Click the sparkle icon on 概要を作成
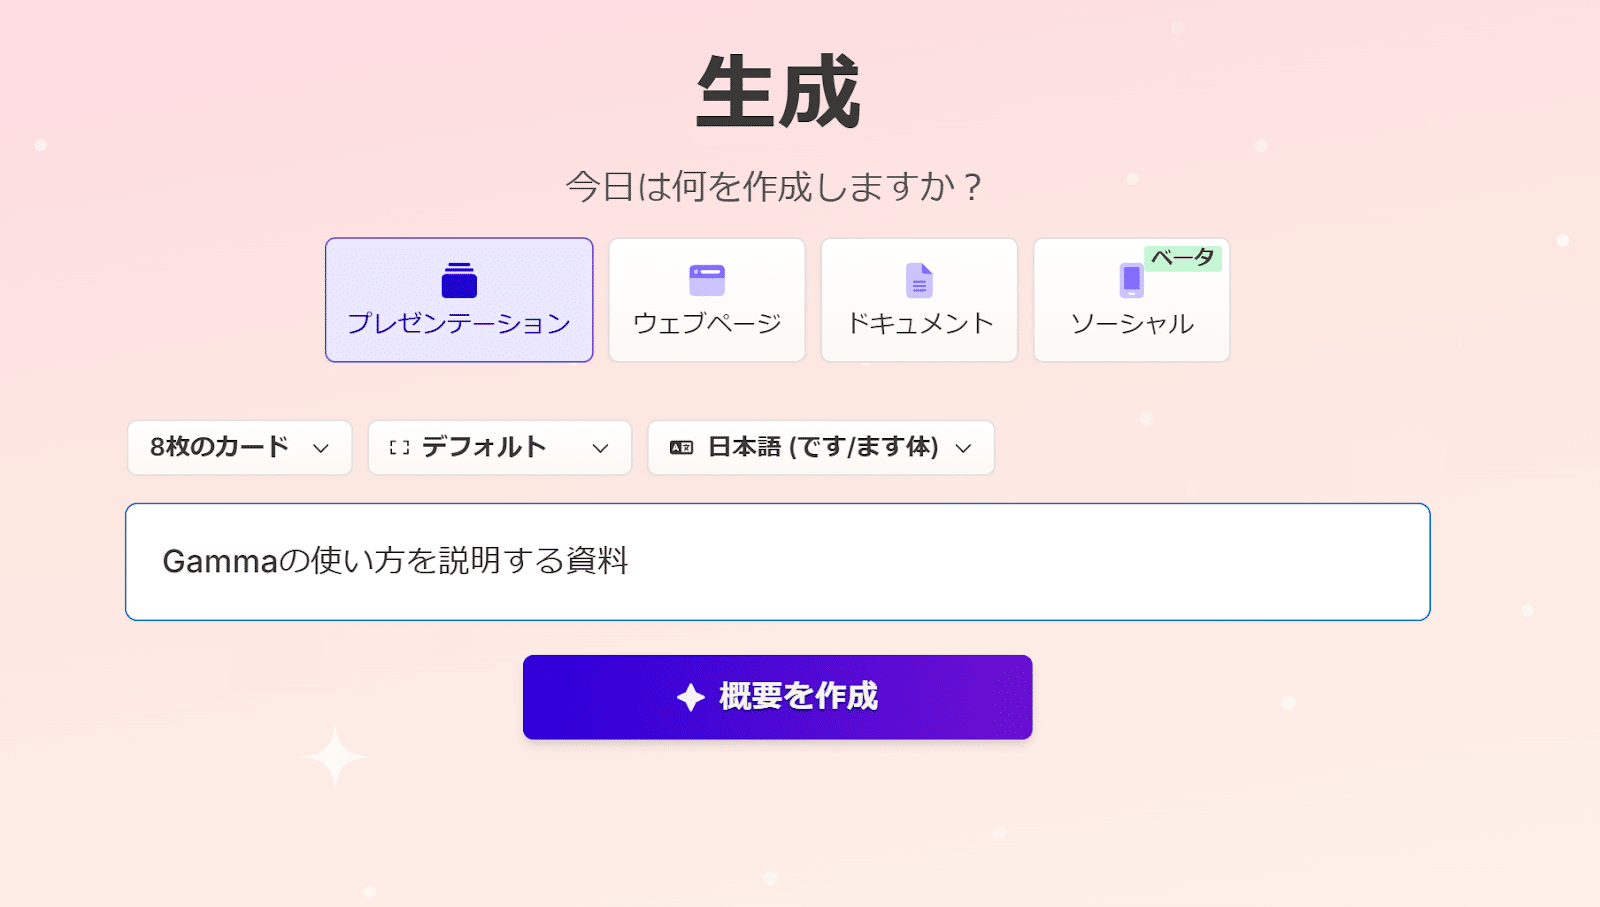1600x907 pixels. [691, 697]
